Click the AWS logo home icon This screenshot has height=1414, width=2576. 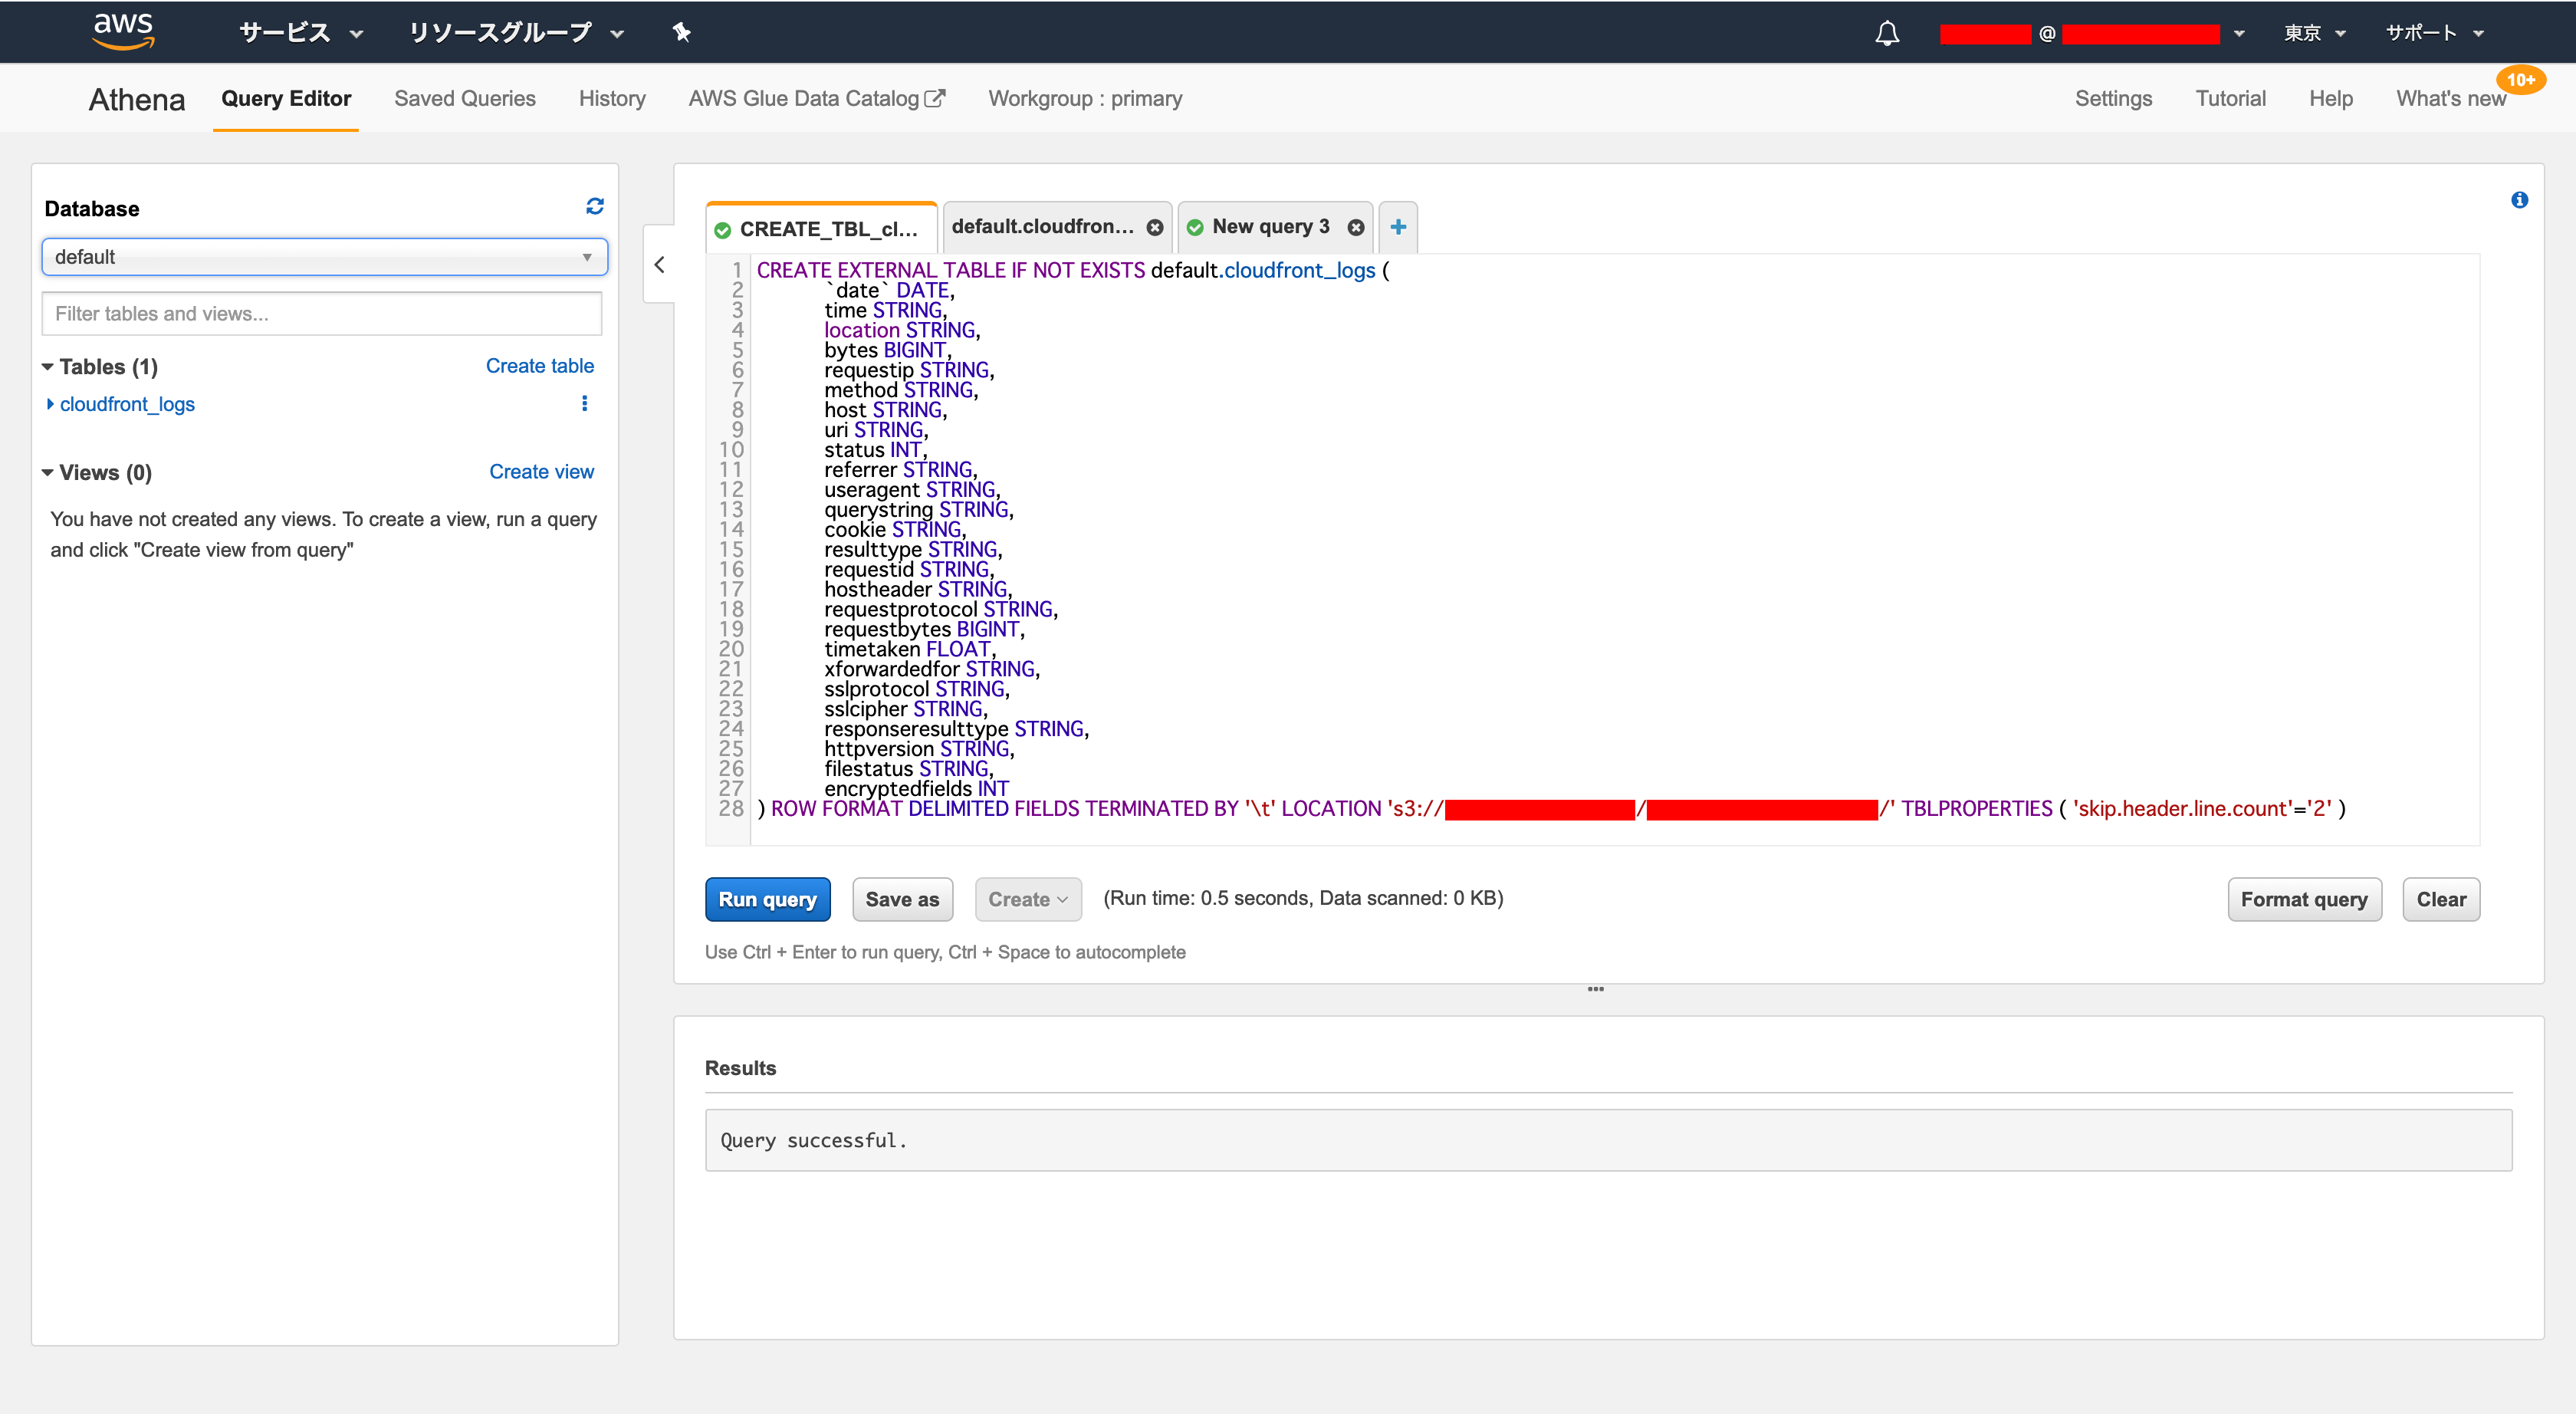[123, 31]
